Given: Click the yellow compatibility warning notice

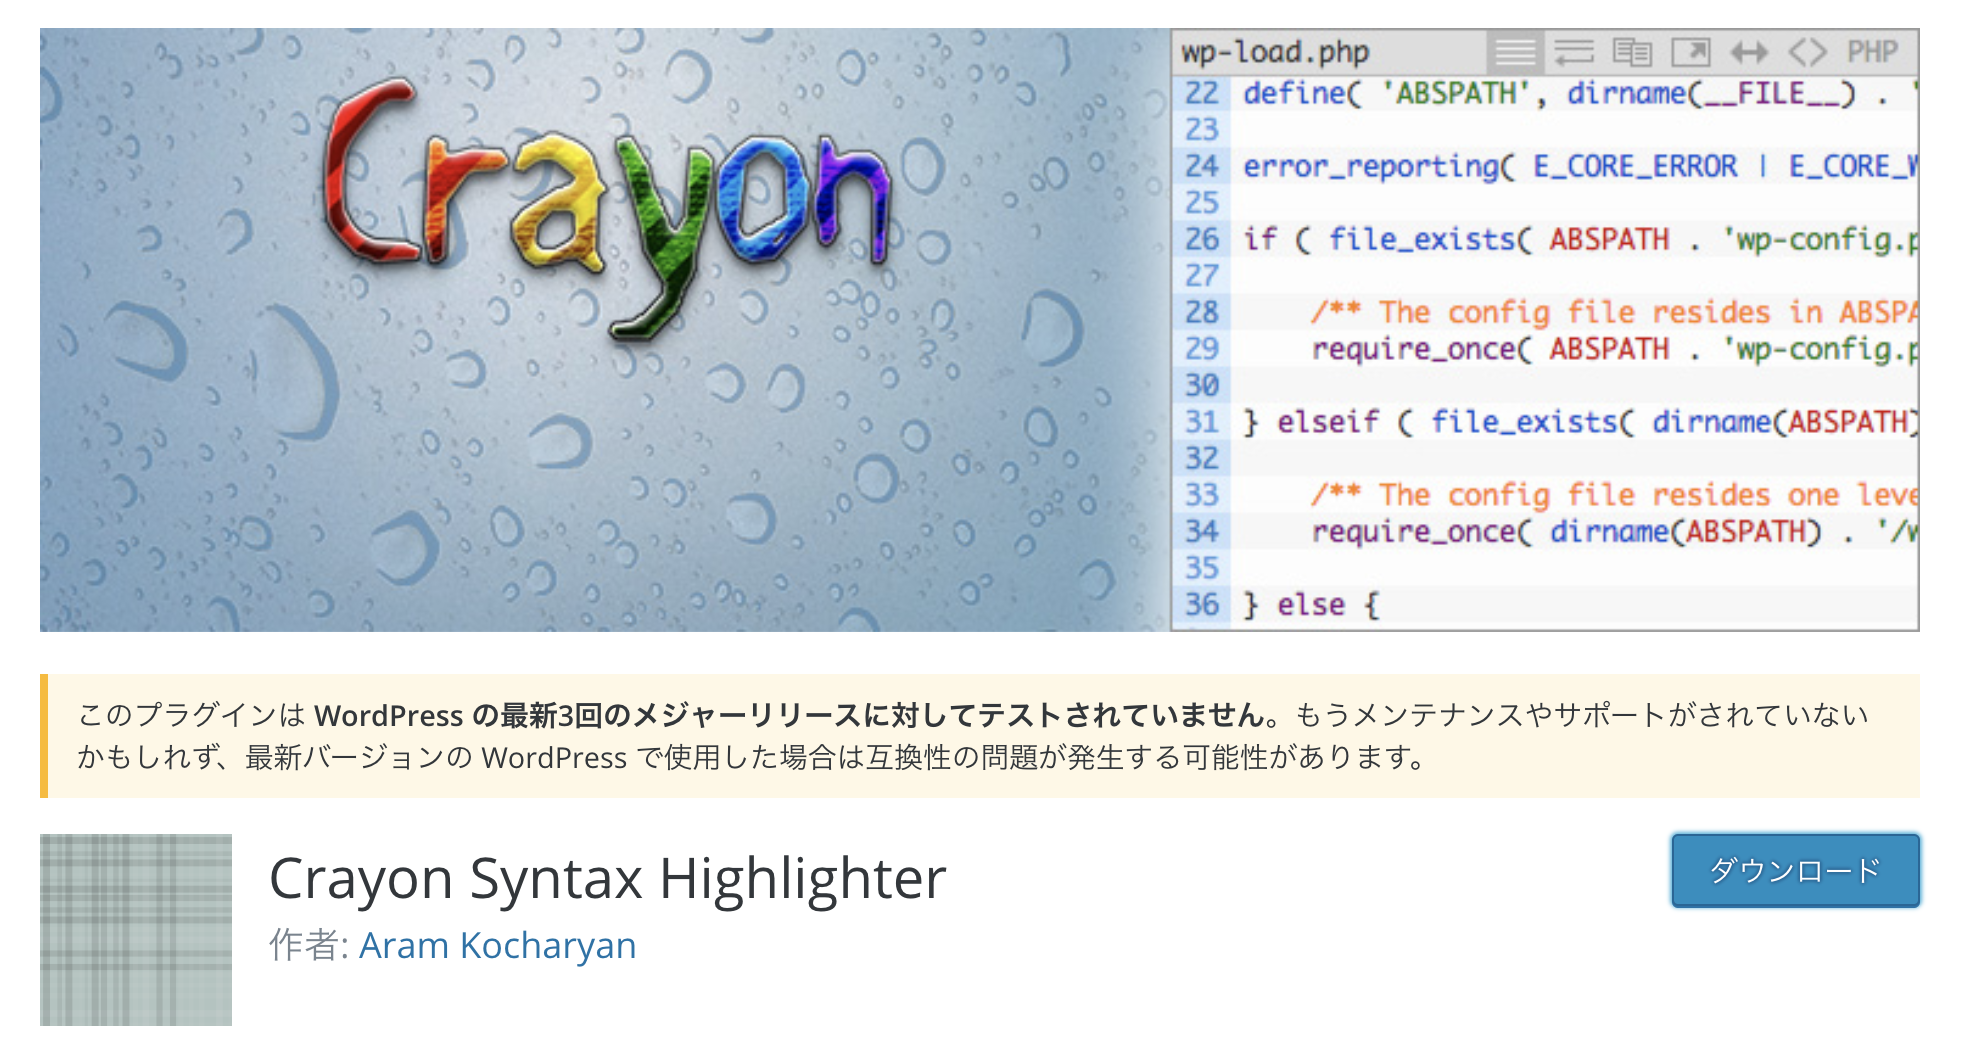Looking at the screenshot, I should tap(980, 736).
